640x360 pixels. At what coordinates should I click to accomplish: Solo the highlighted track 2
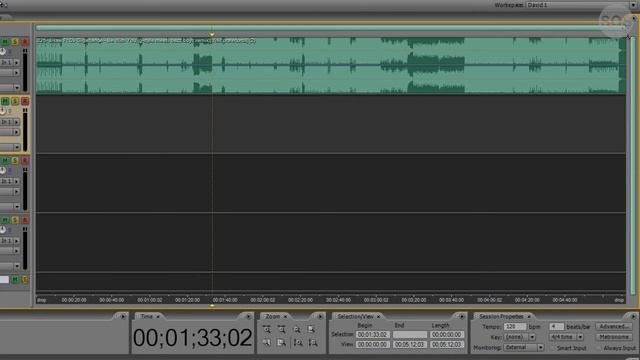click(x=15, y=101)
